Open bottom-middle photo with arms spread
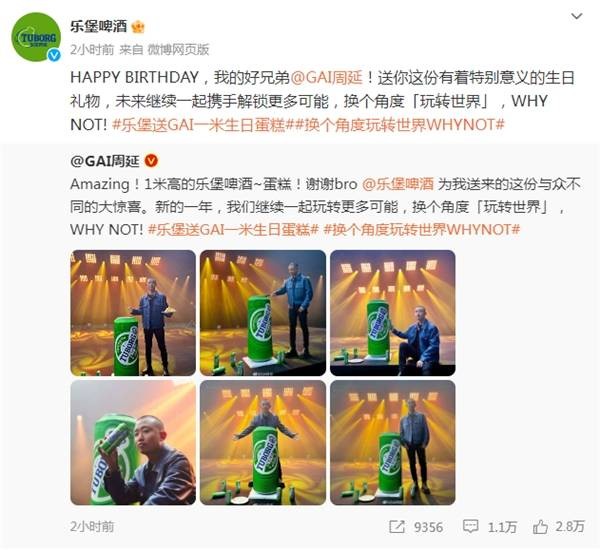 [x=263, y=442]
